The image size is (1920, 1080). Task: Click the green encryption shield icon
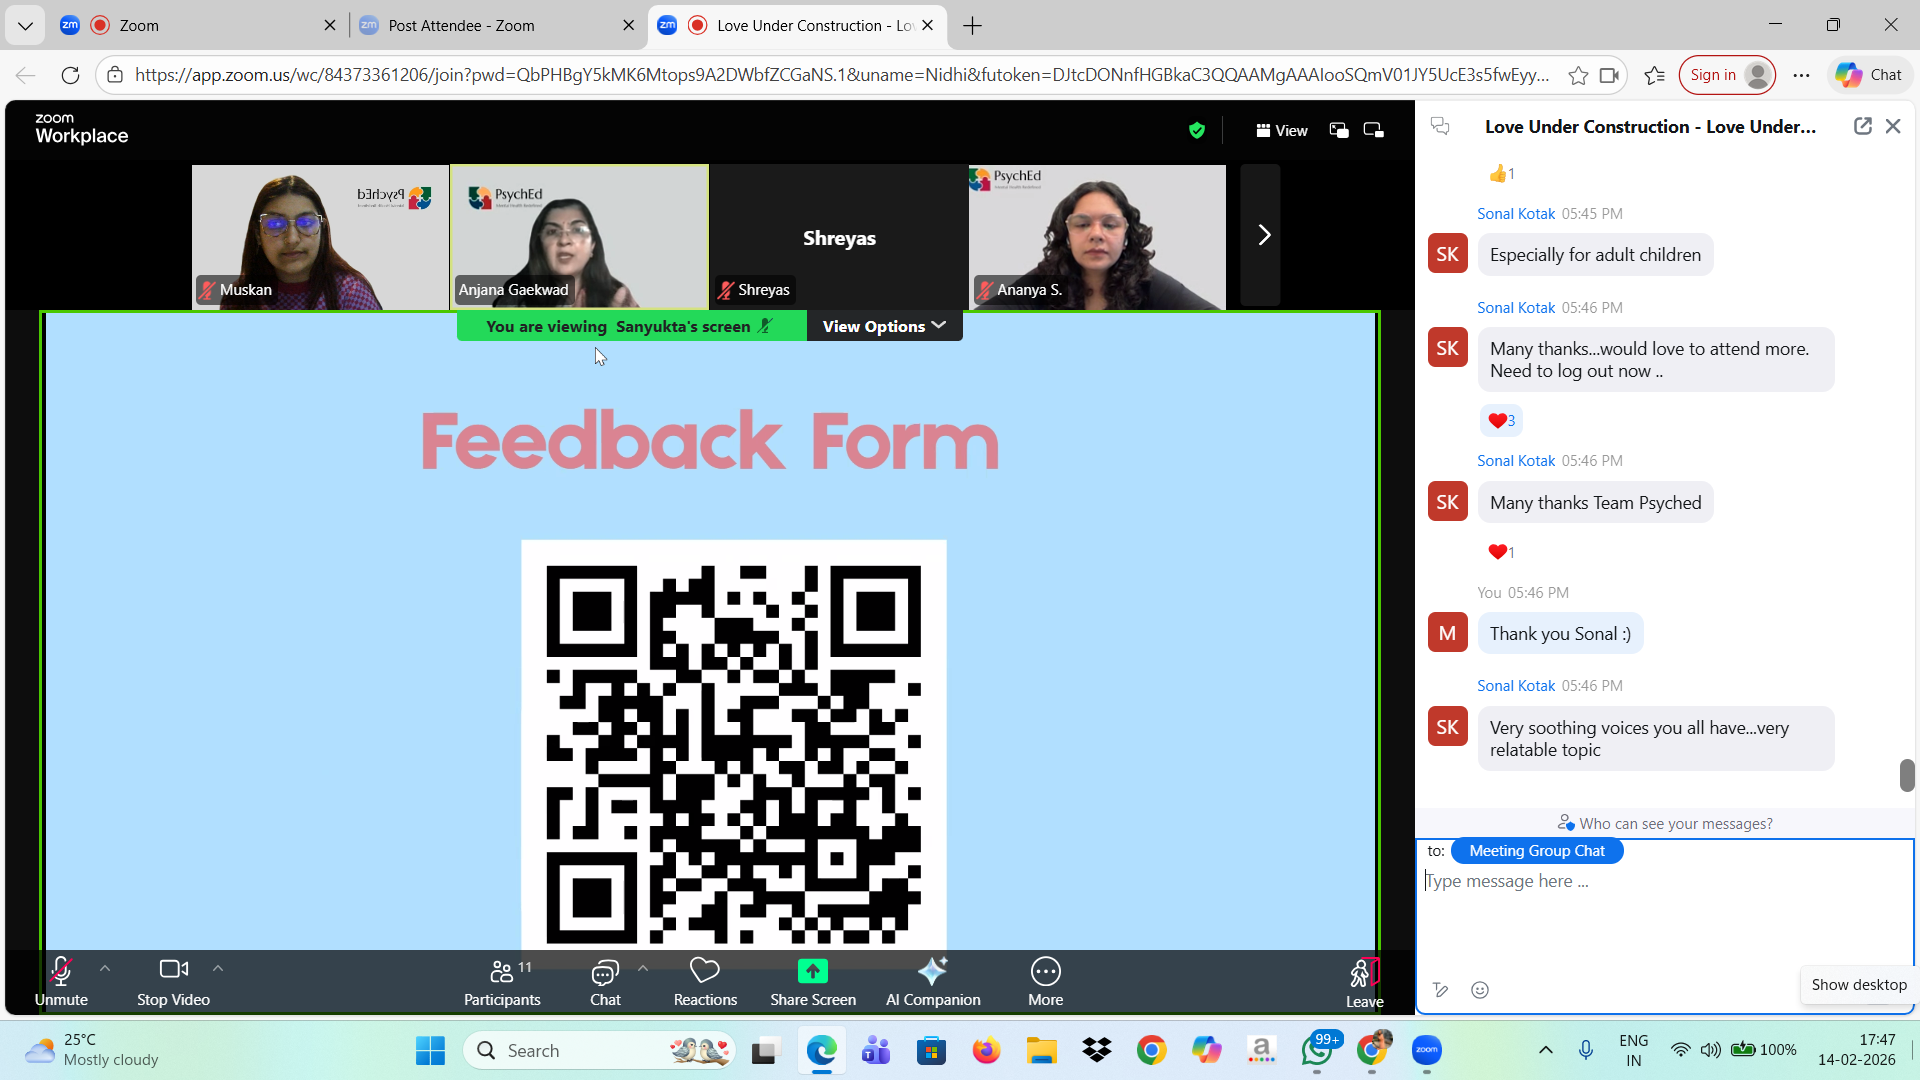(x=1197, y=130)
